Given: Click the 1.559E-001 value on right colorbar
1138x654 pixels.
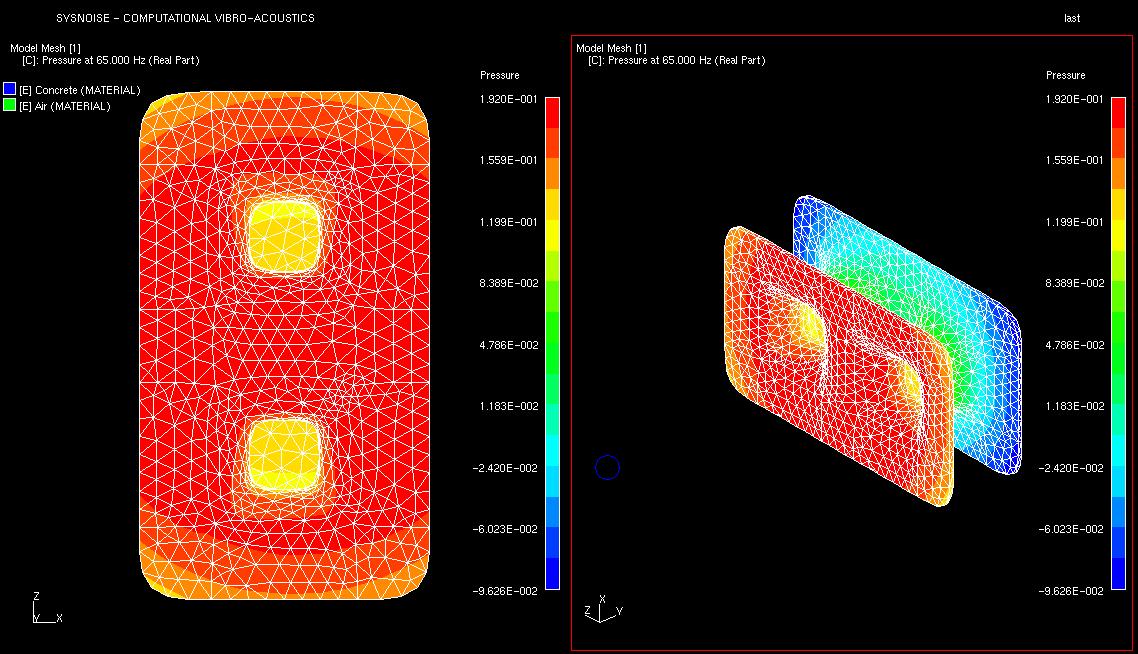Looking at the screenshot, I should tap(1074, 160).
